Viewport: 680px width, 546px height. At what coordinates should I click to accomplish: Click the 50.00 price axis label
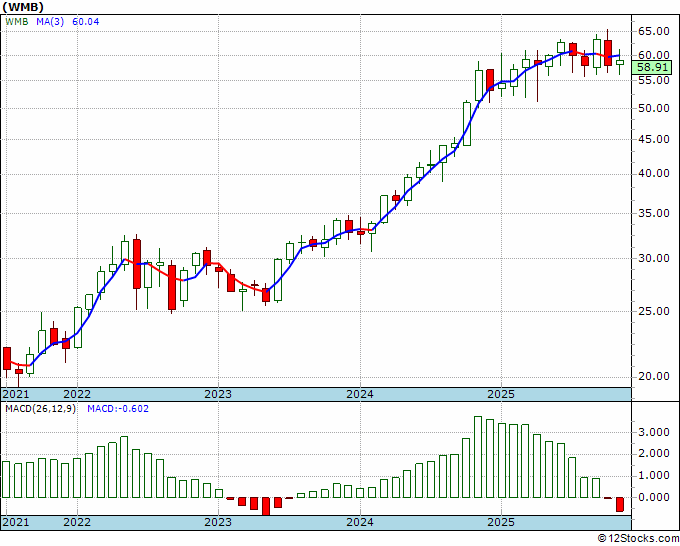[654, 108]
